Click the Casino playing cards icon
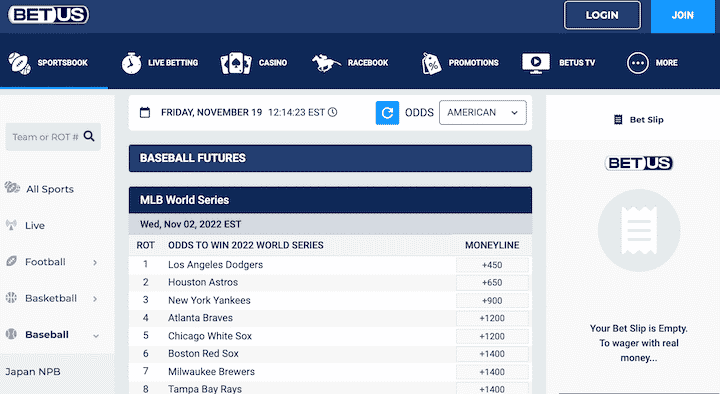The image size is (720, 394). coord(236,63)
